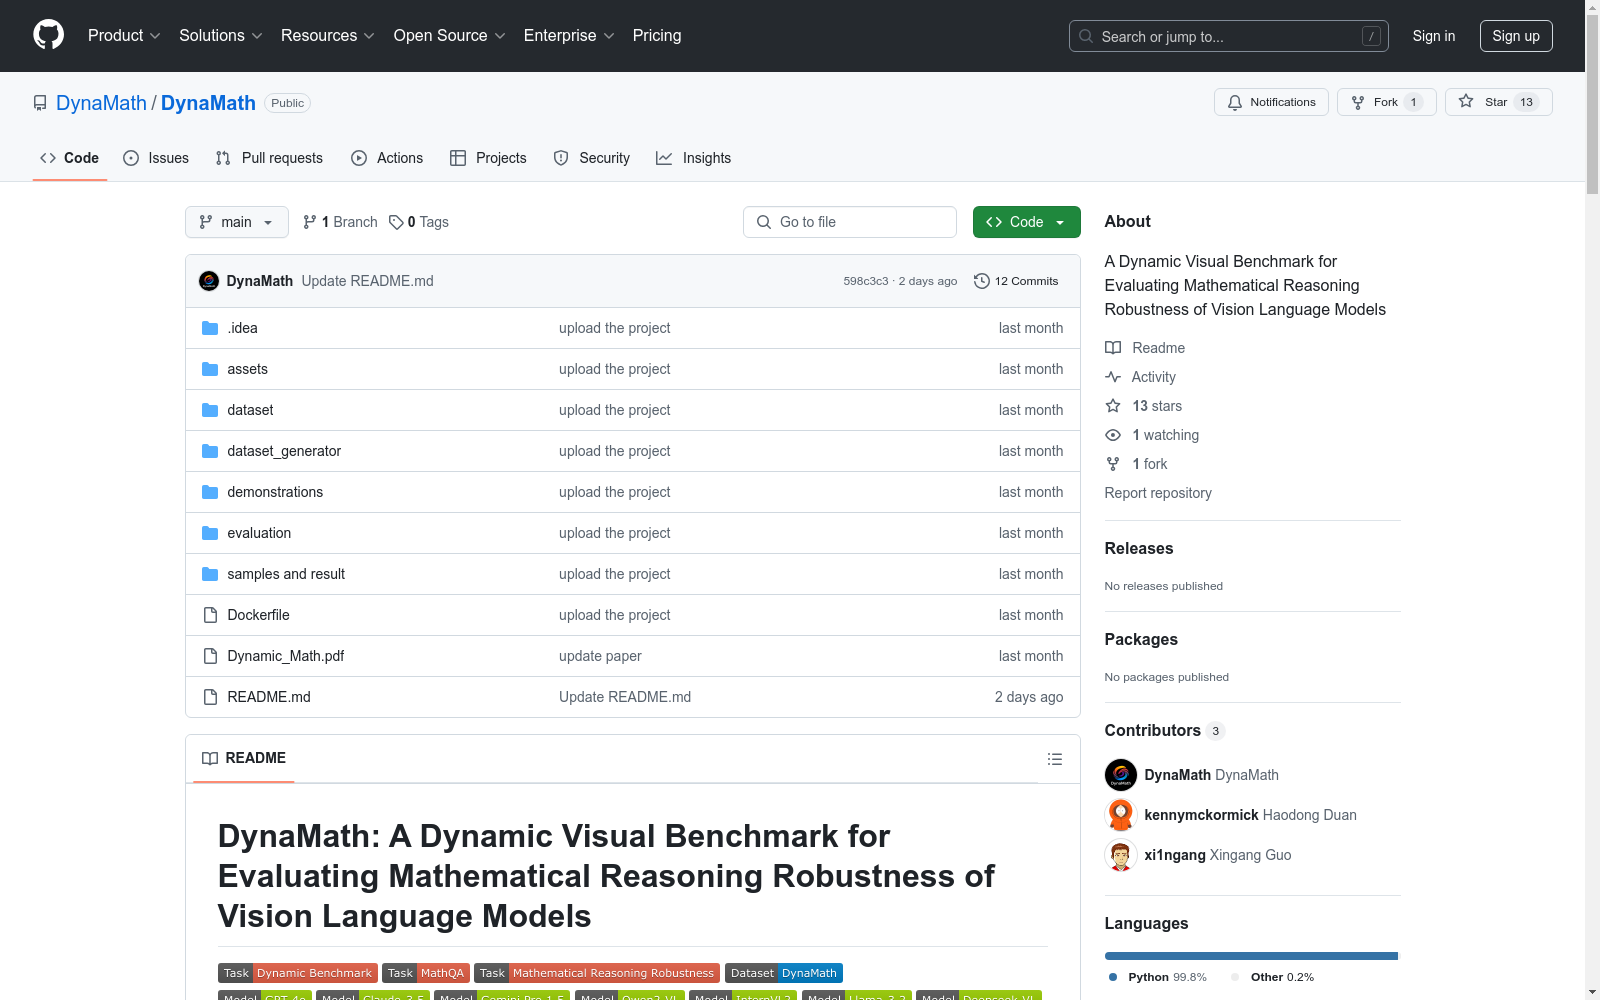Viewport: 1600px width, 1000px height.
Task: Open the Dynamic_Math.pdf file
Action: coord(285,656)
